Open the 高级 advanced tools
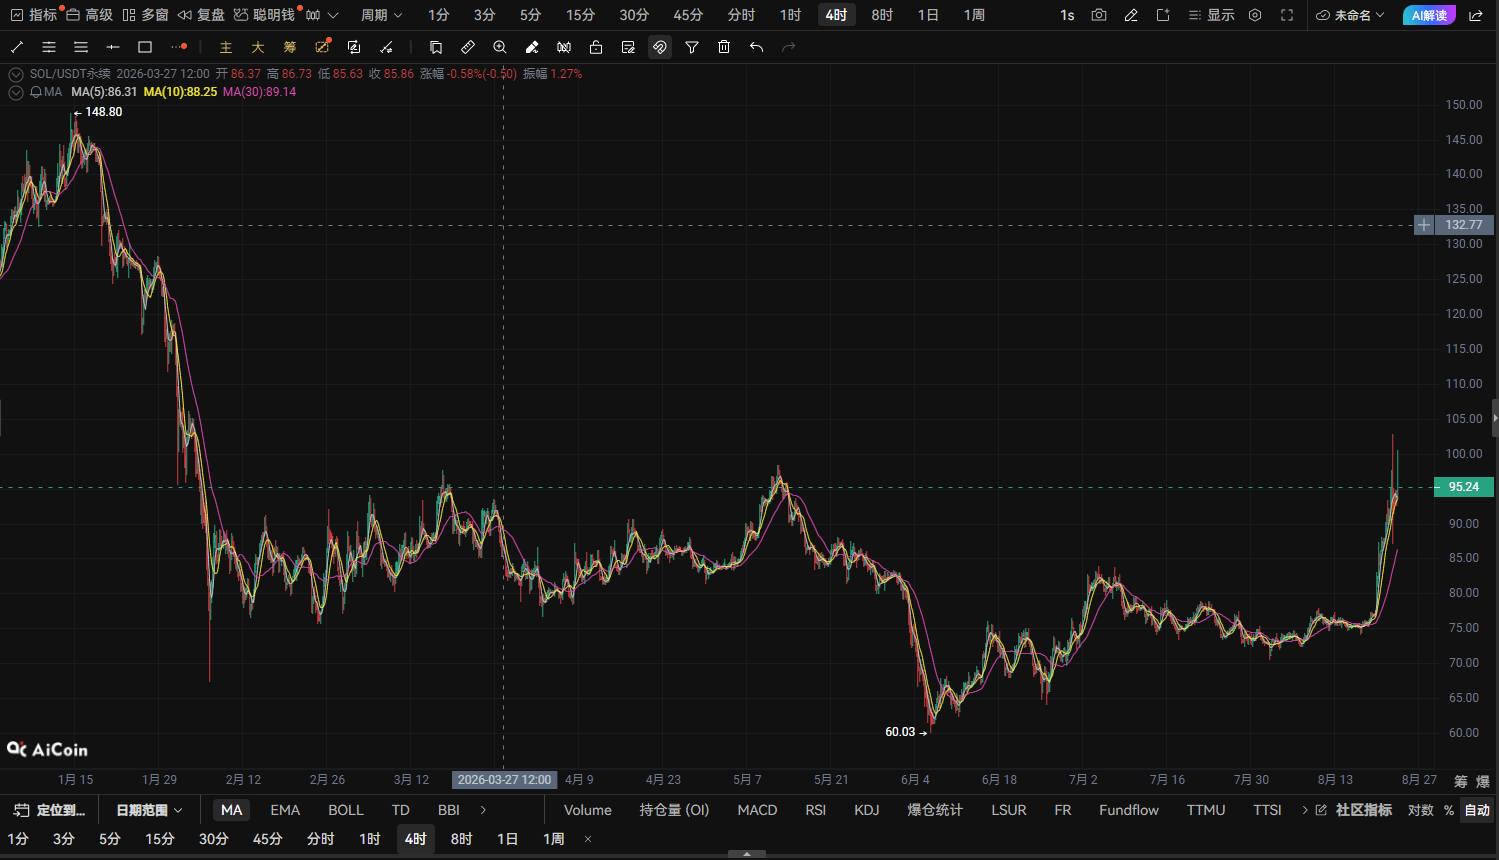 (89, 15)
